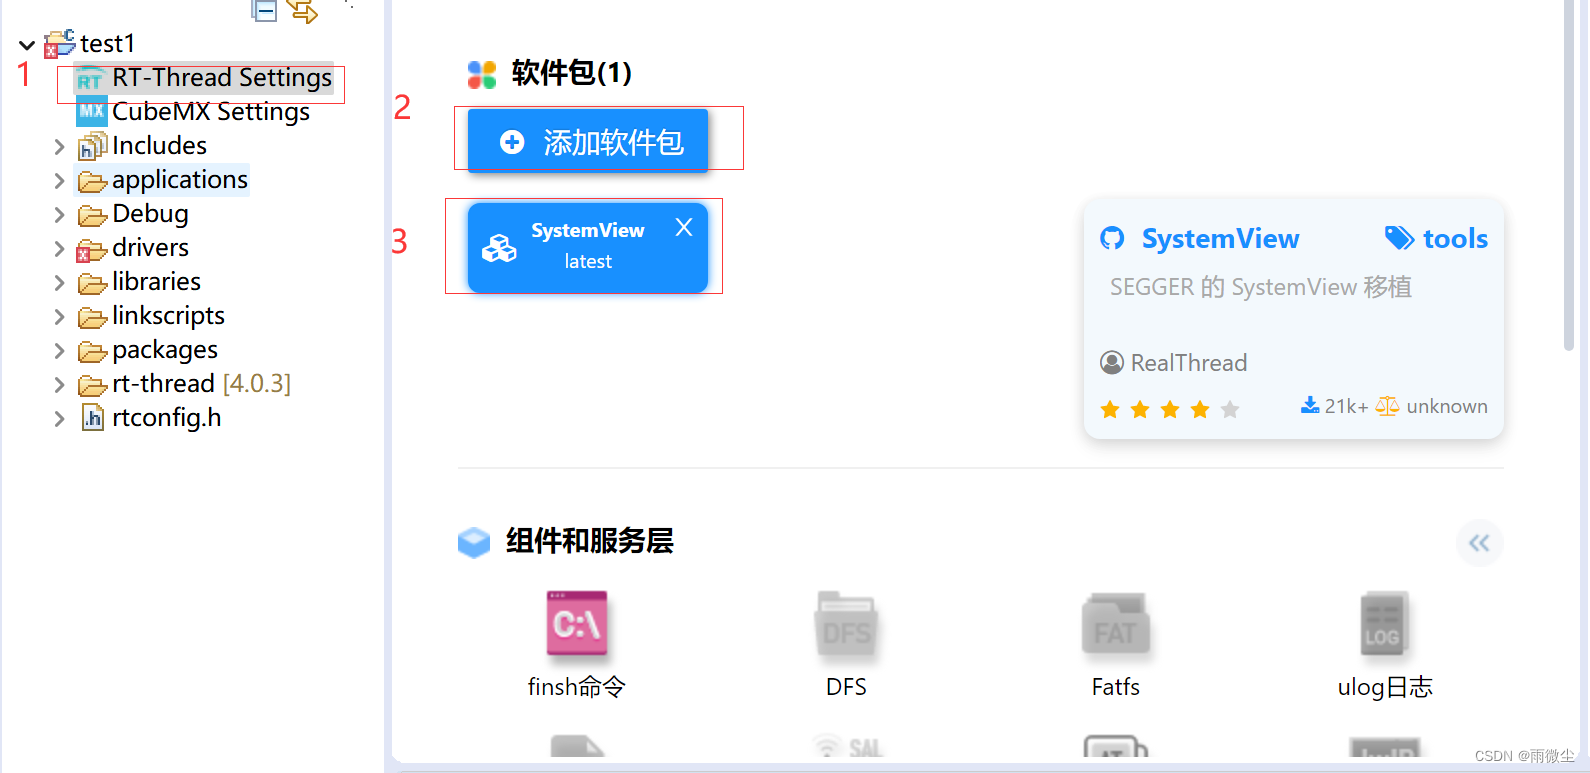This screenshot has height=773, width=1590.
Task: Click the link with editor toolbar icon
Action: click(302, 11)
